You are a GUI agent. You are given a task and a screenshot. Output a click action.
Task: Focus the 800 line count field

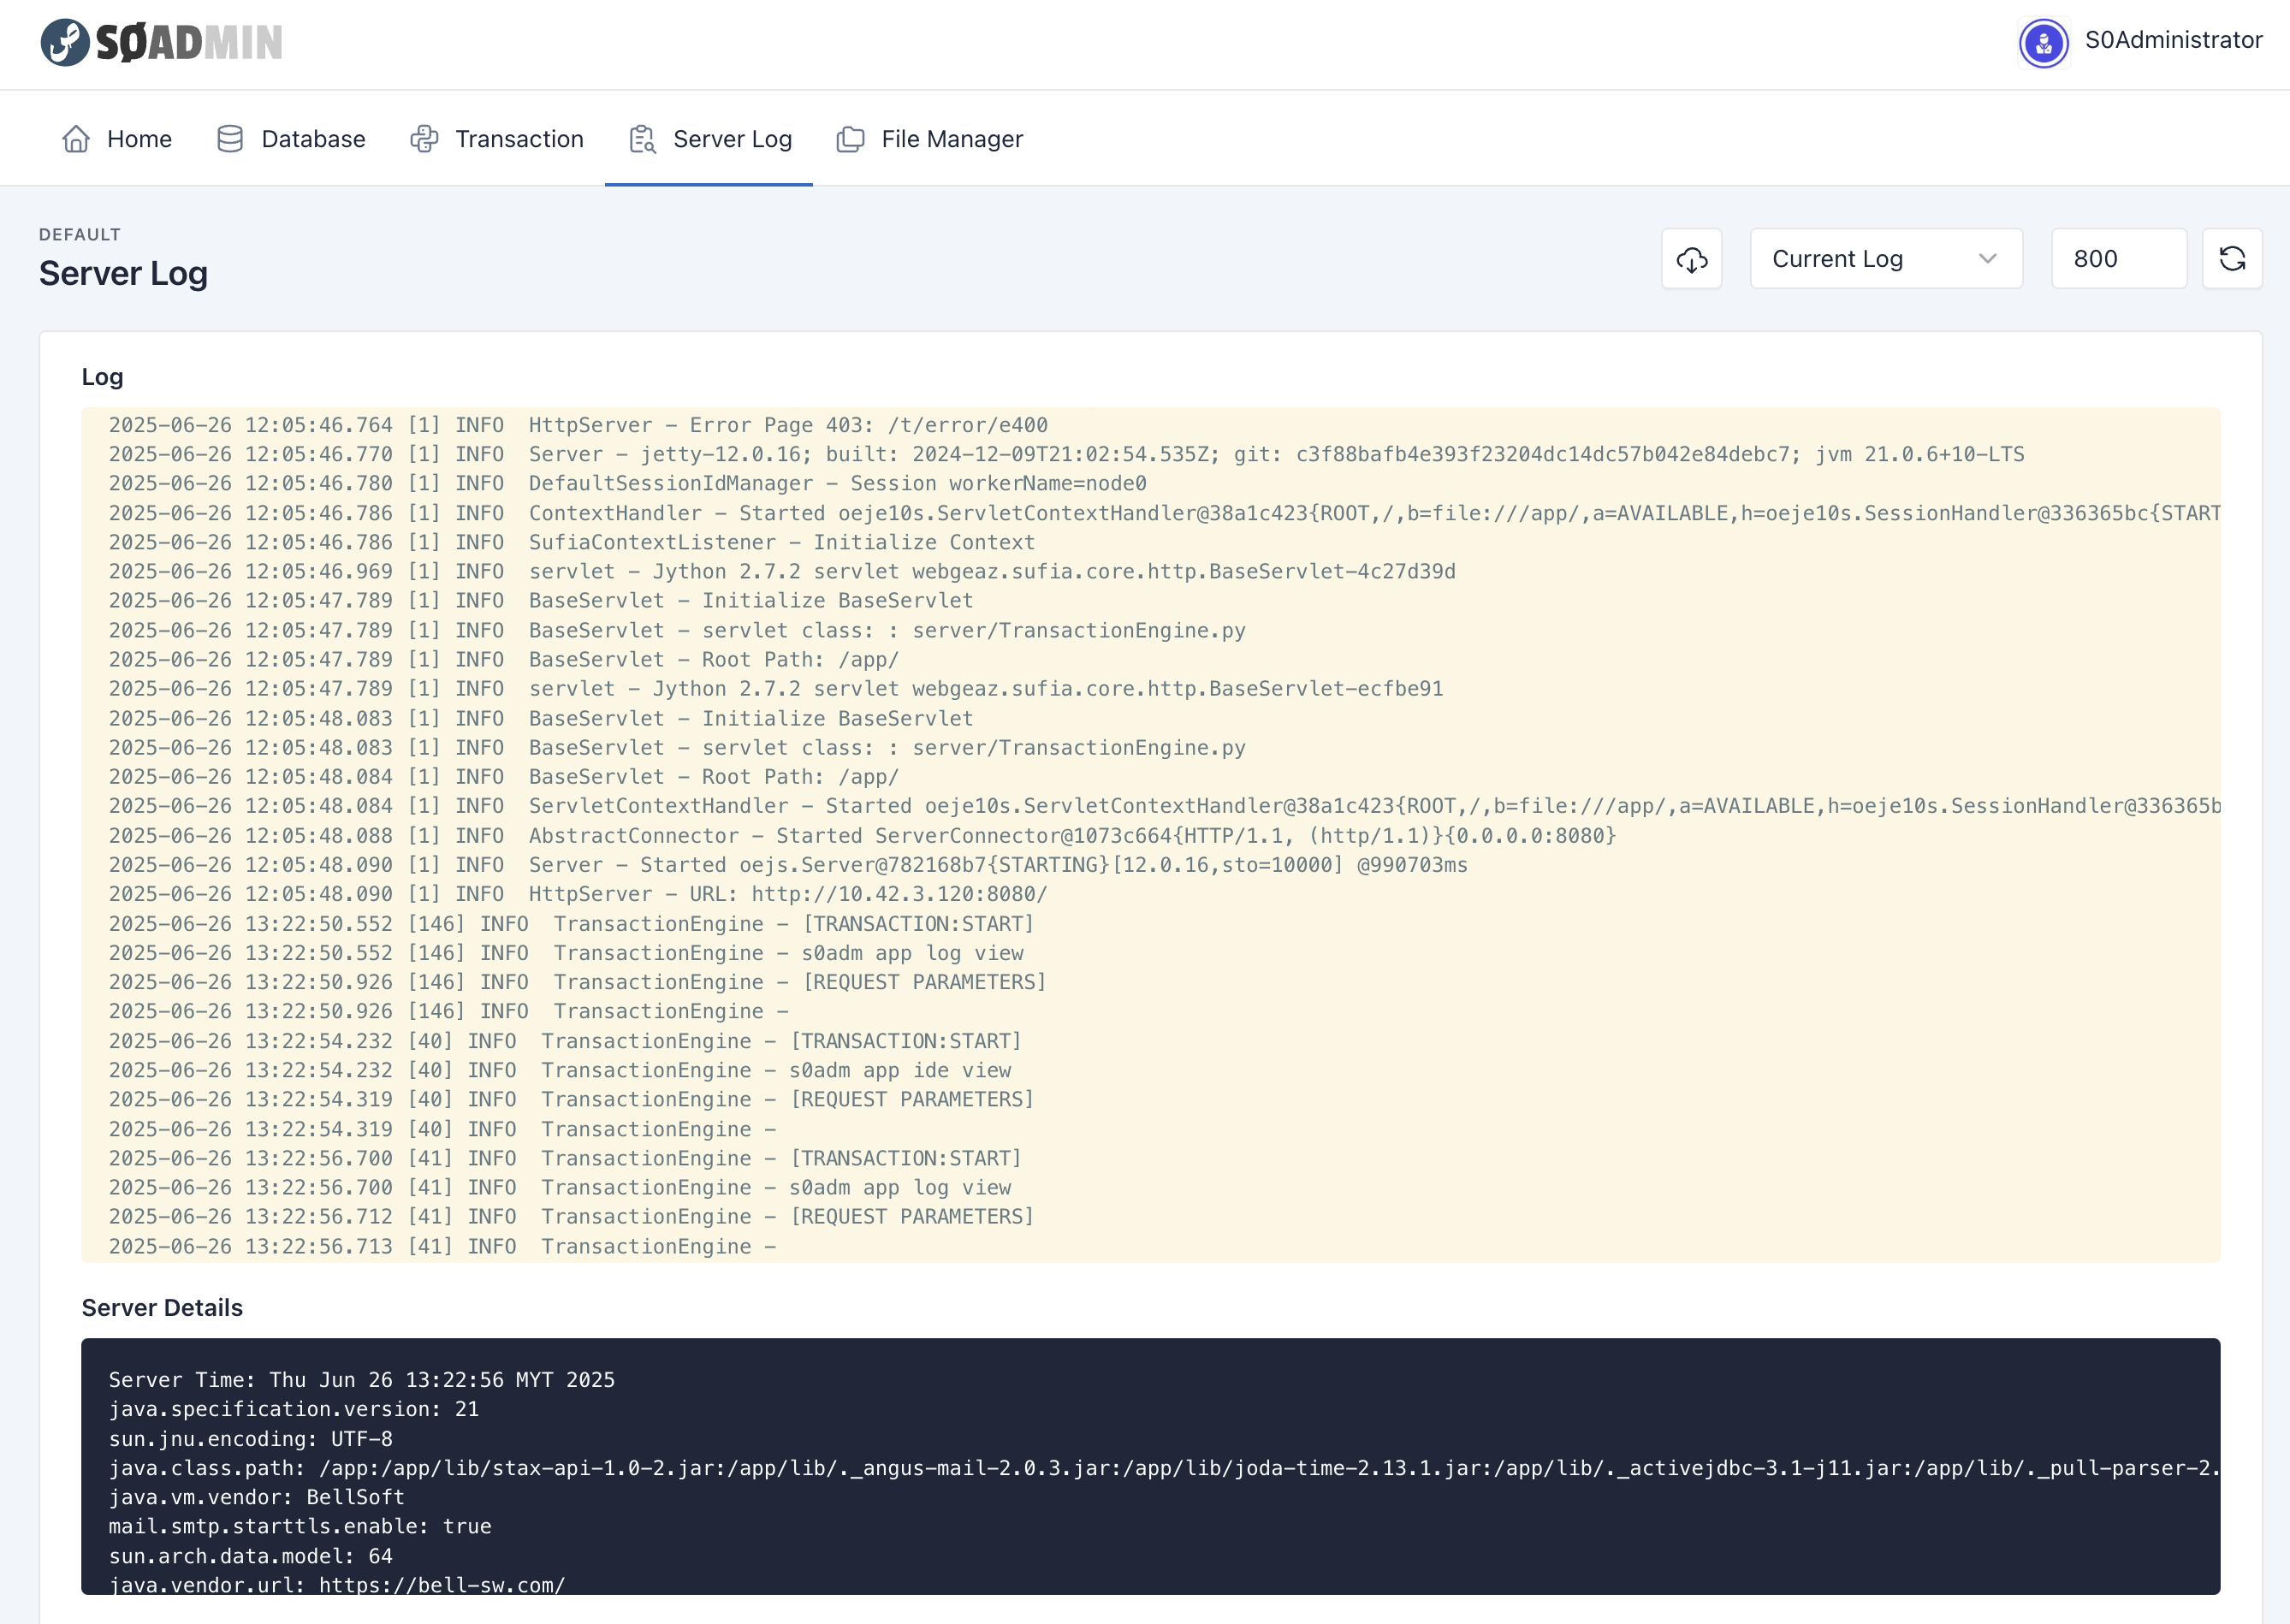(2119, 259)
